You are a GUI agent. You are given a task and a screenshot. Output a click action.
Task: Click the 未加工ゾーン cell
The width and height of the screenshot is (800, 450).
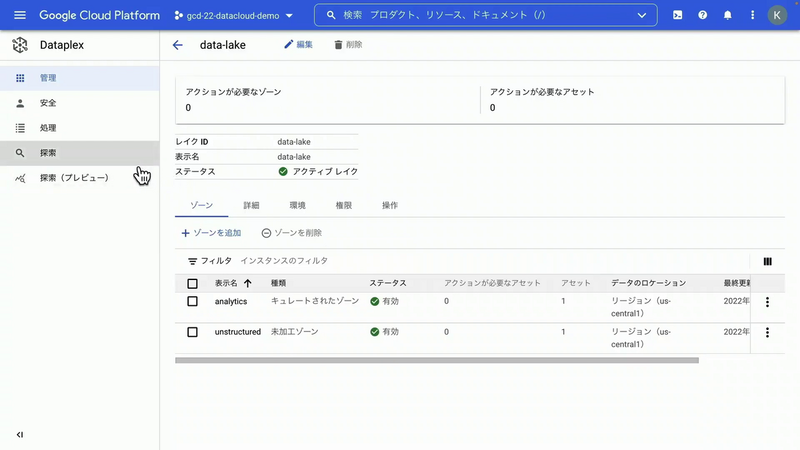294,332
